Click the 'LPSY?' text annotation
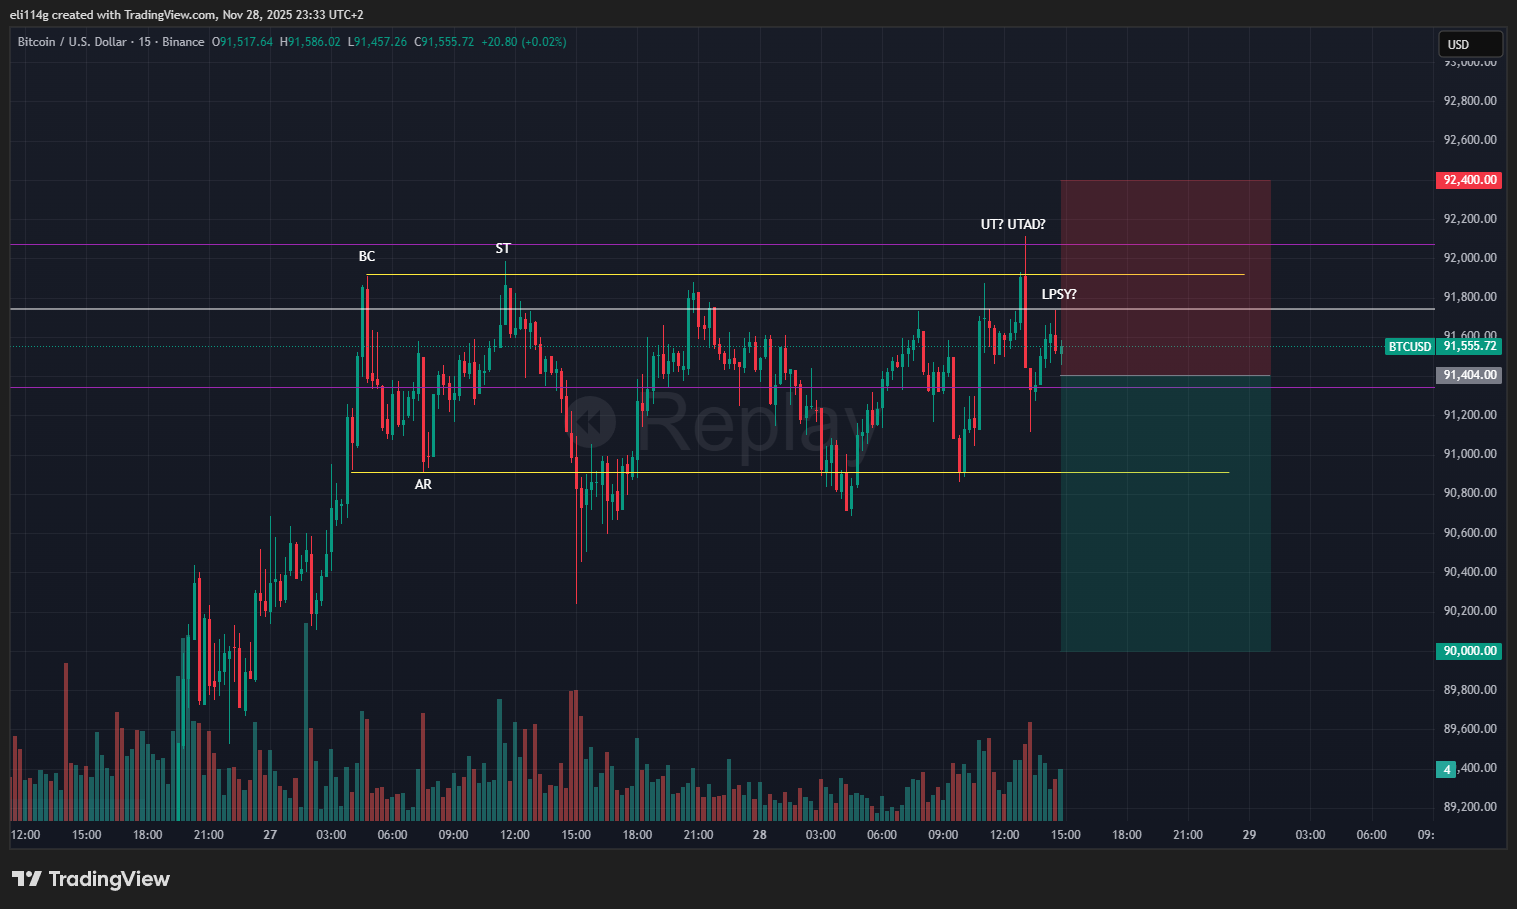The image size is (1517, 909). coord(1059,294)
